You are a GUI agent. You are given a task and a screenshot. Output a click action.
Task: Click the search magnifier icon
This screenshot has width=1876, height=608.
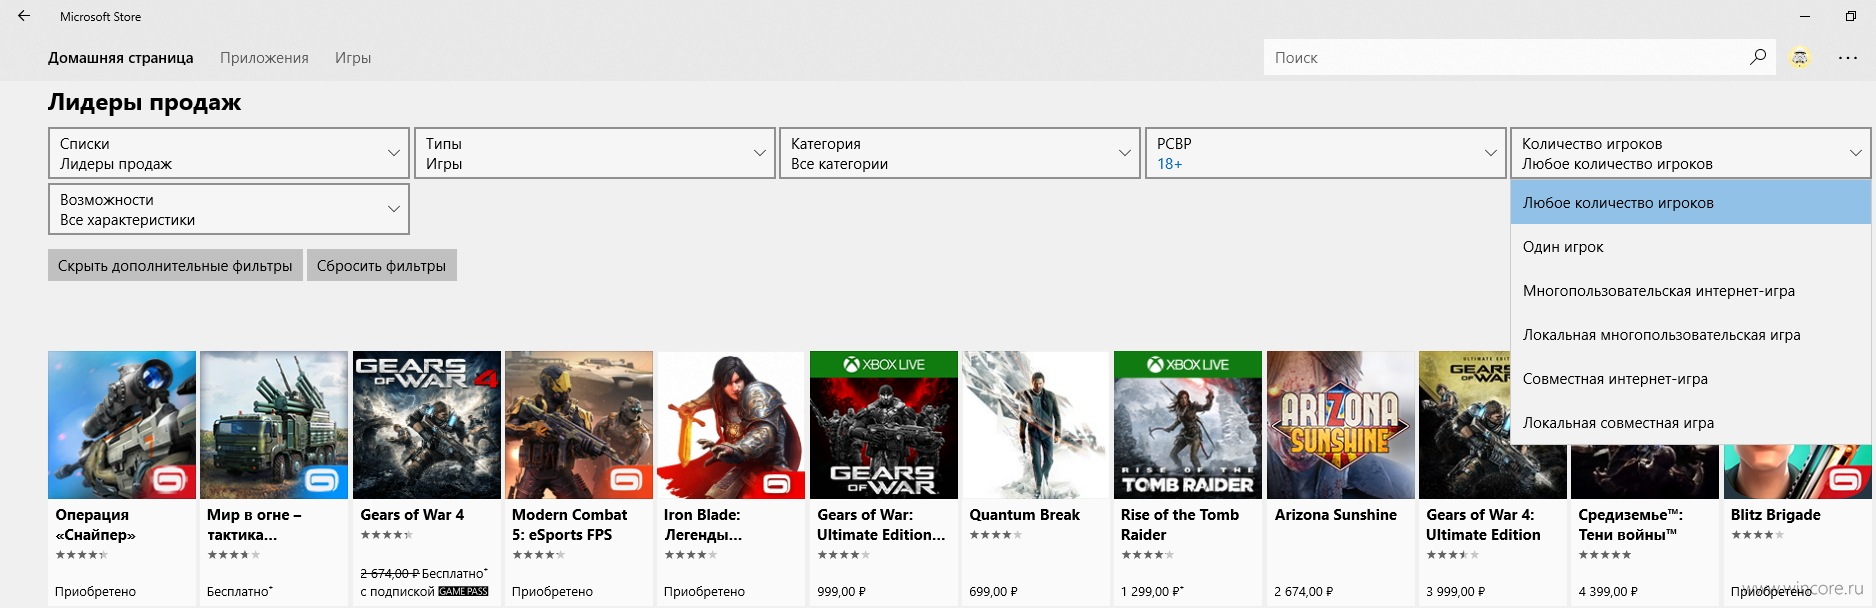click(1758, 57)
